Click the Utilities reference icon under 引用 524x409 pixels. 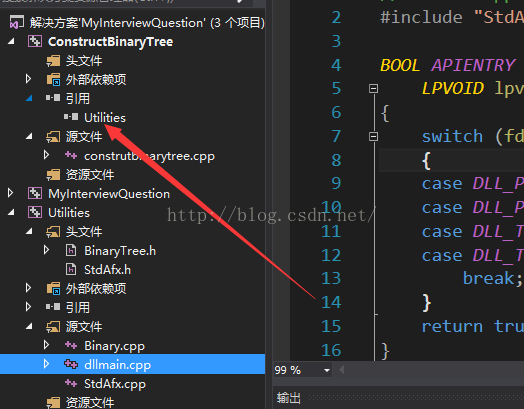pyautogui.click(x=71, y=117)
